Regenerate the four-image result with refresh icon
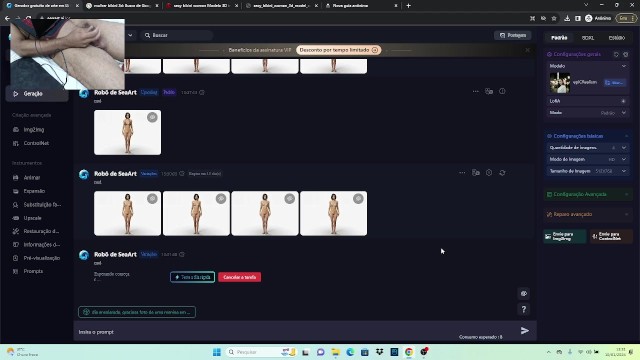640x360 pixels. (502, 173)
